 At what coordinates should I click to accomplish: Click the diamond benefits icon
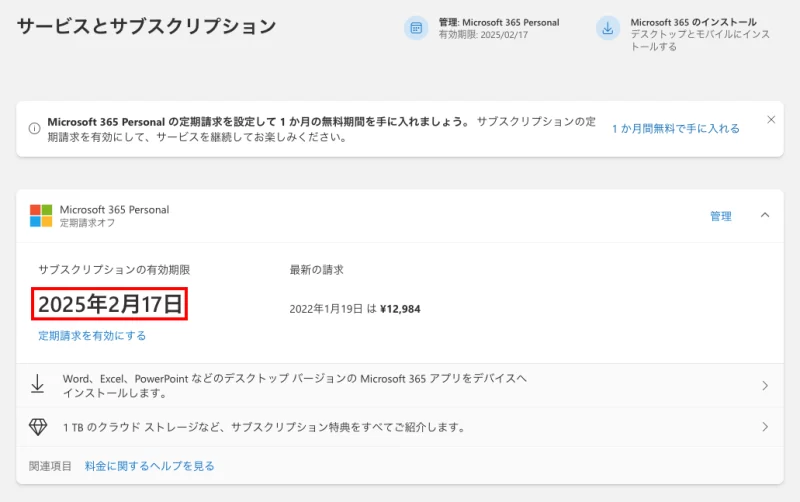pos(38,427)
